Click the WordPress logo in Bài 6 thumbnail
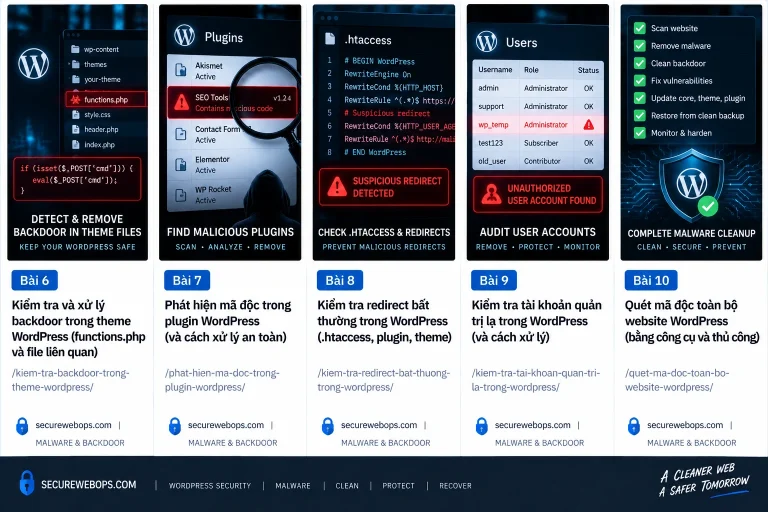 coord(33,63)
